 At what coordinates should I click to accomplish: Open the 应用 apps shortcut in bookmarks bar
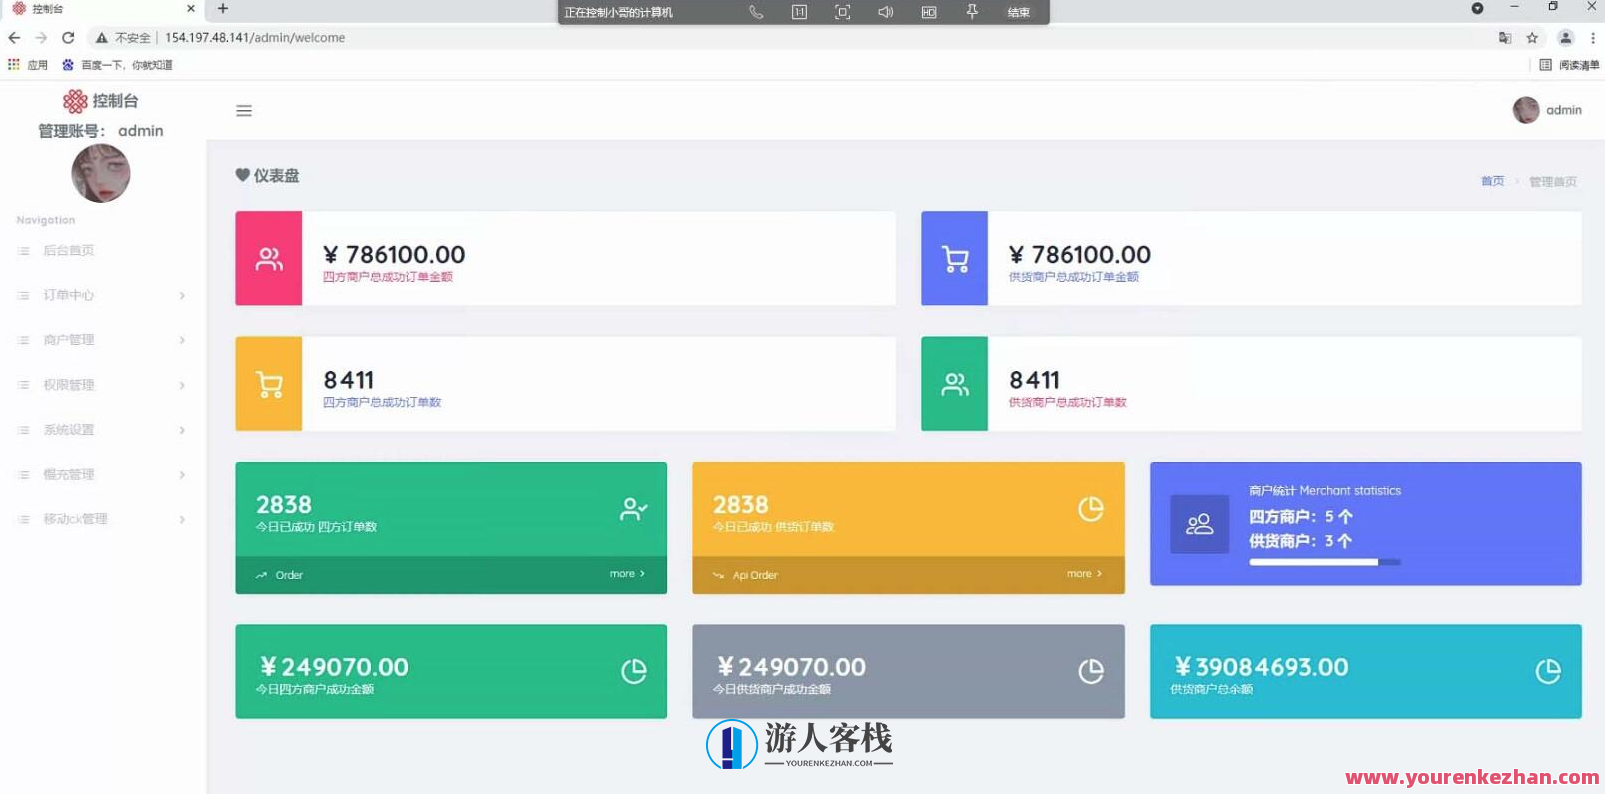[x=28, y=65]
